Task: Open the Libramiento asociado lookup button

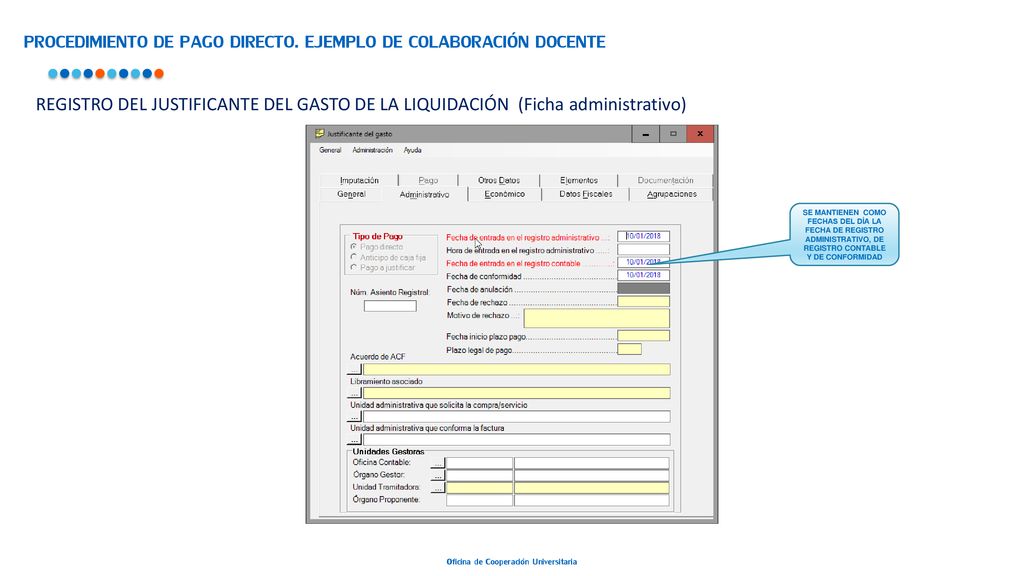Action: pos(355,393)
